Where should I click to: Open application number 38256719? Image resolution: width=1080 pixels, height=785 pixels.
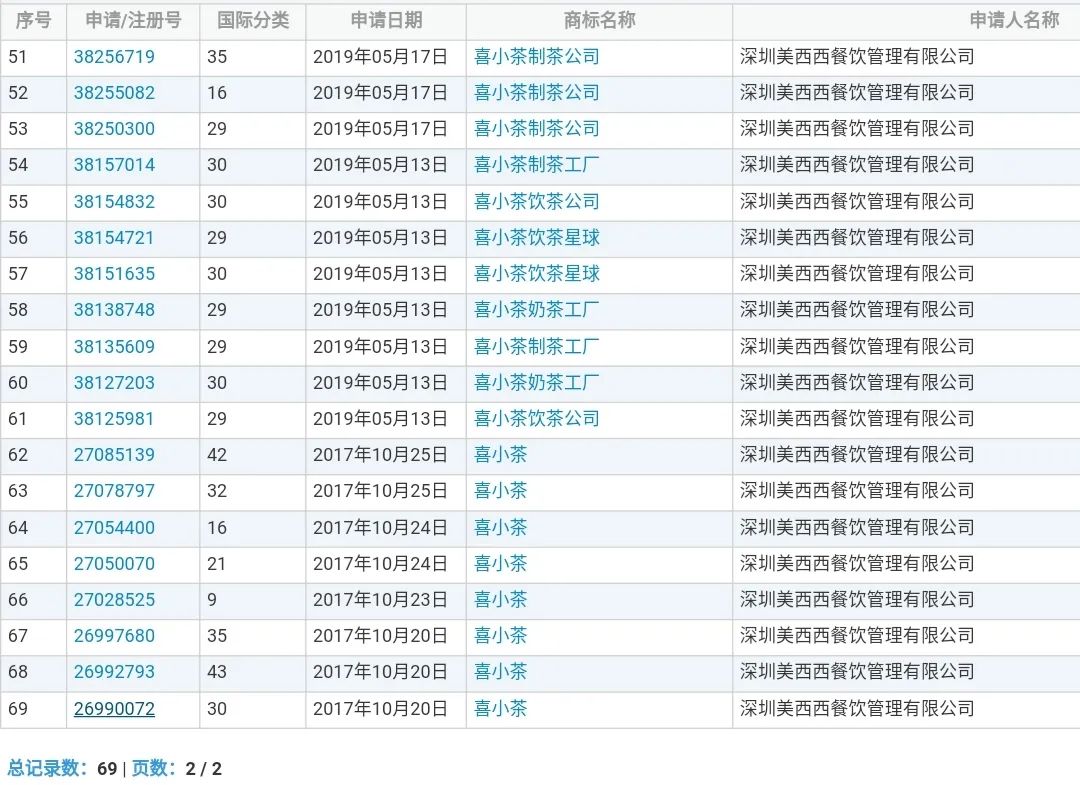[114, 57]
